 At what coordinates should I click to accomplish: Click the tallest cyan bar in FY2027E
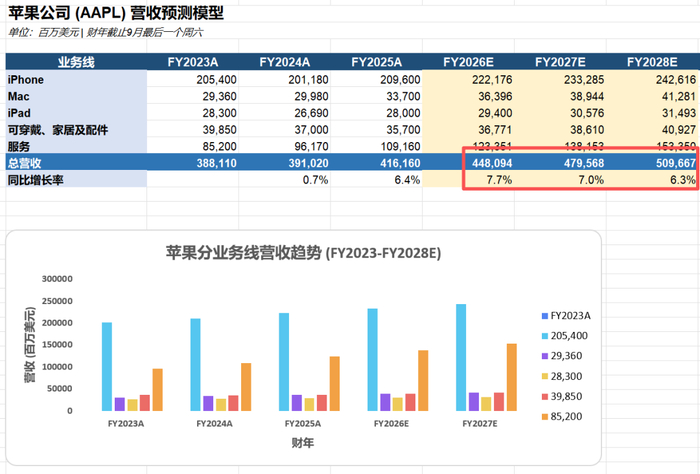pyautogui.click(x=461, y=358)
